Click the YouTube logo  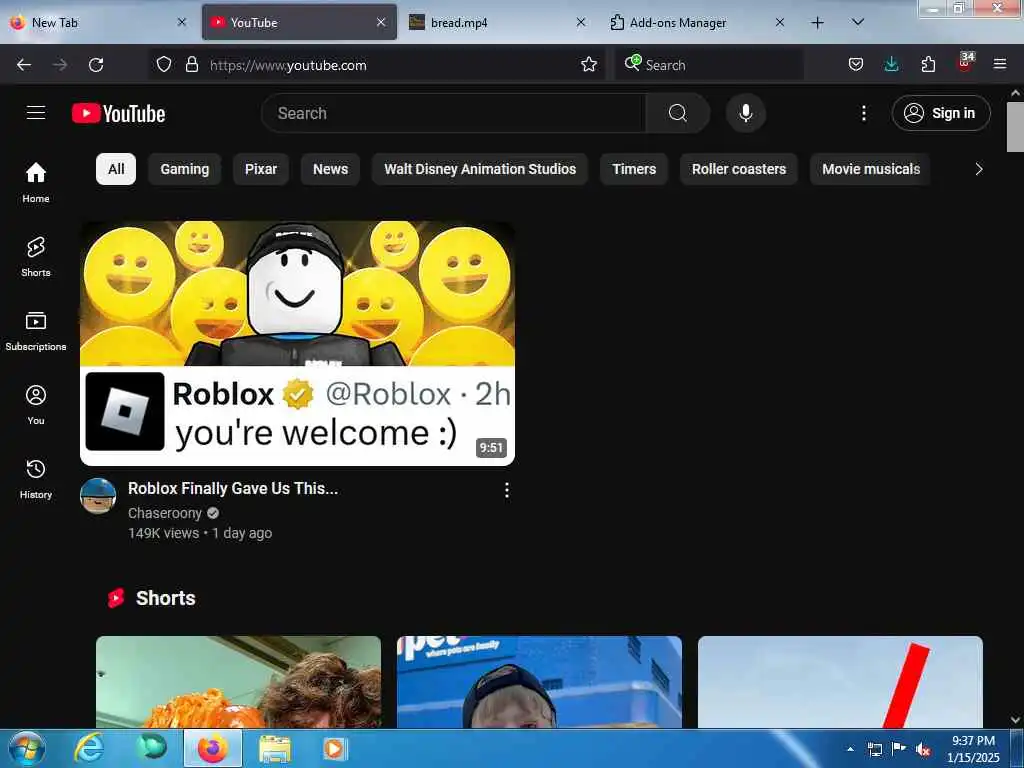118,113
